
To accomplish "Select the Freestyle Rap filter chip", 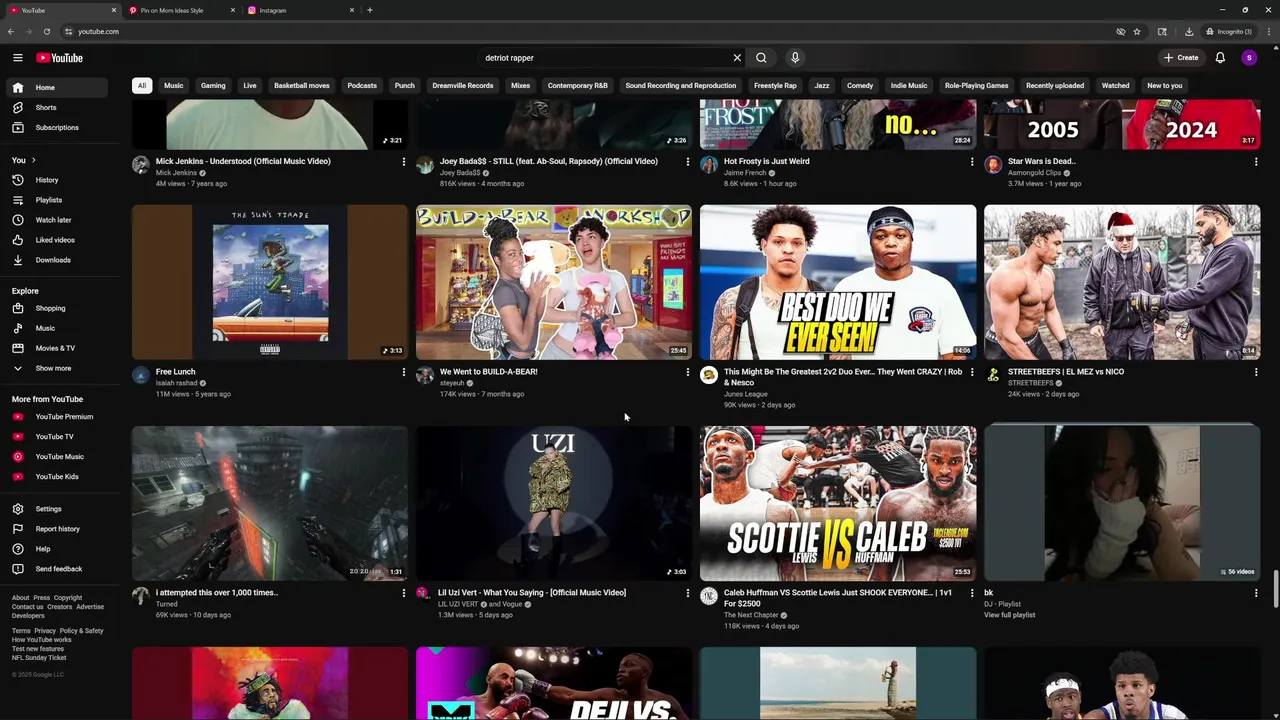I will (775, 86).
